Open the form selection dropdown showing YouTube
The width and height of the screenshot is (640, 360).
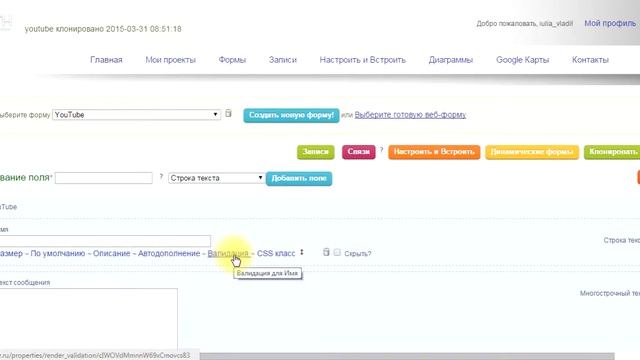coord(136,115)
